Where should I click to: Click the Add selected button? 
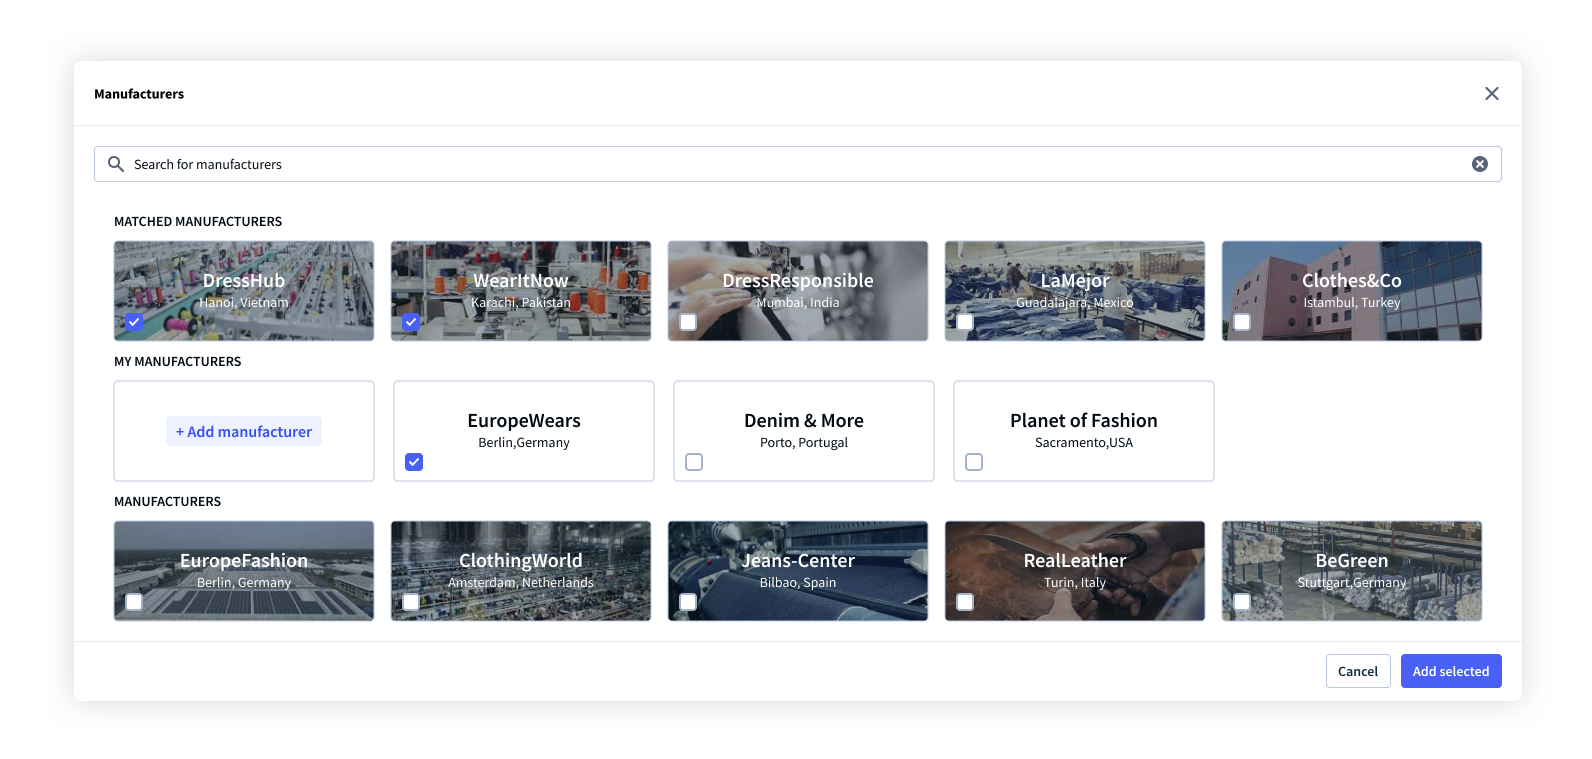point(1451,671)
